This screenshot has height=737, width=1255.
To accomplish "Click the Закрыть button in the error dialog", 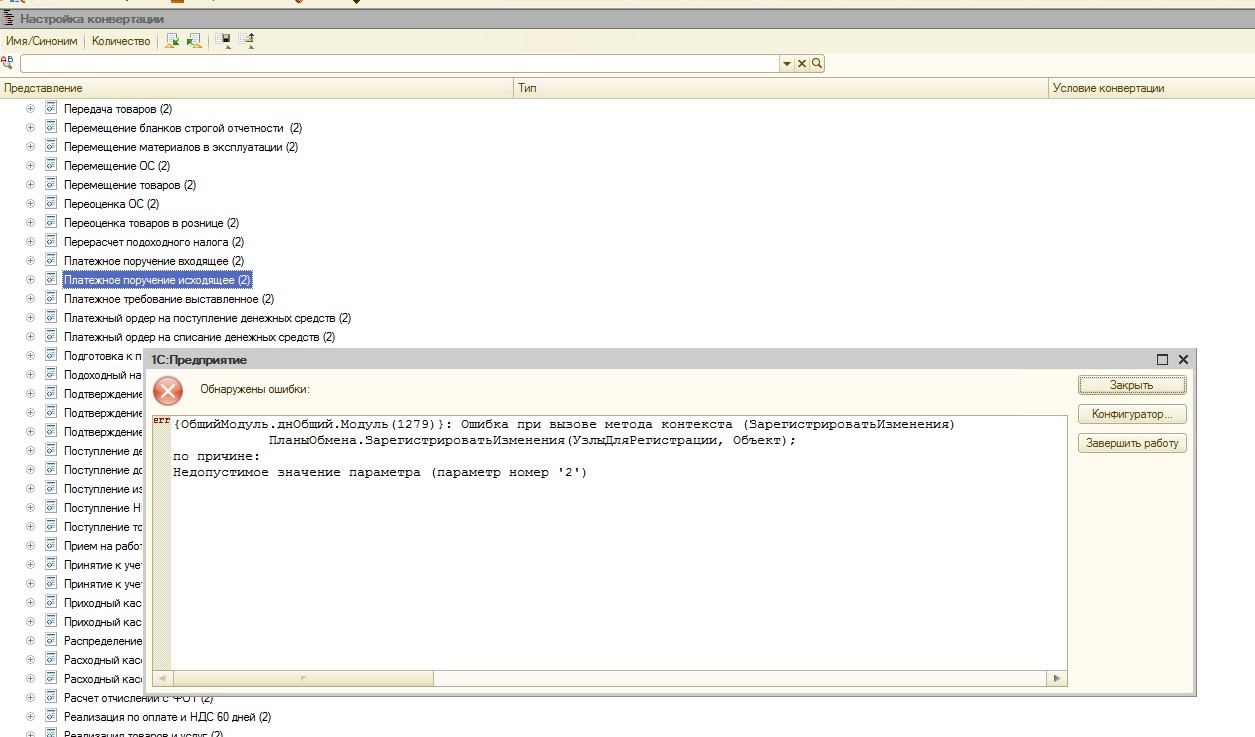I will 1132,385.
